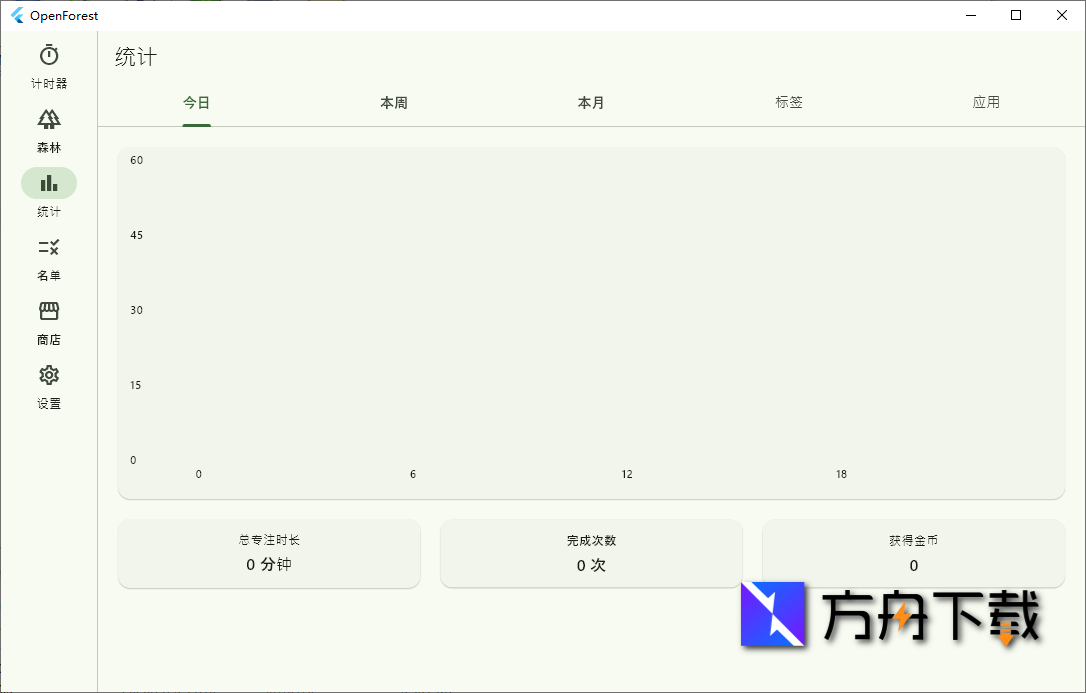Click the OpenForest Flutter logo in titlebar
The image size is (1086, 693).
point(19,15)
